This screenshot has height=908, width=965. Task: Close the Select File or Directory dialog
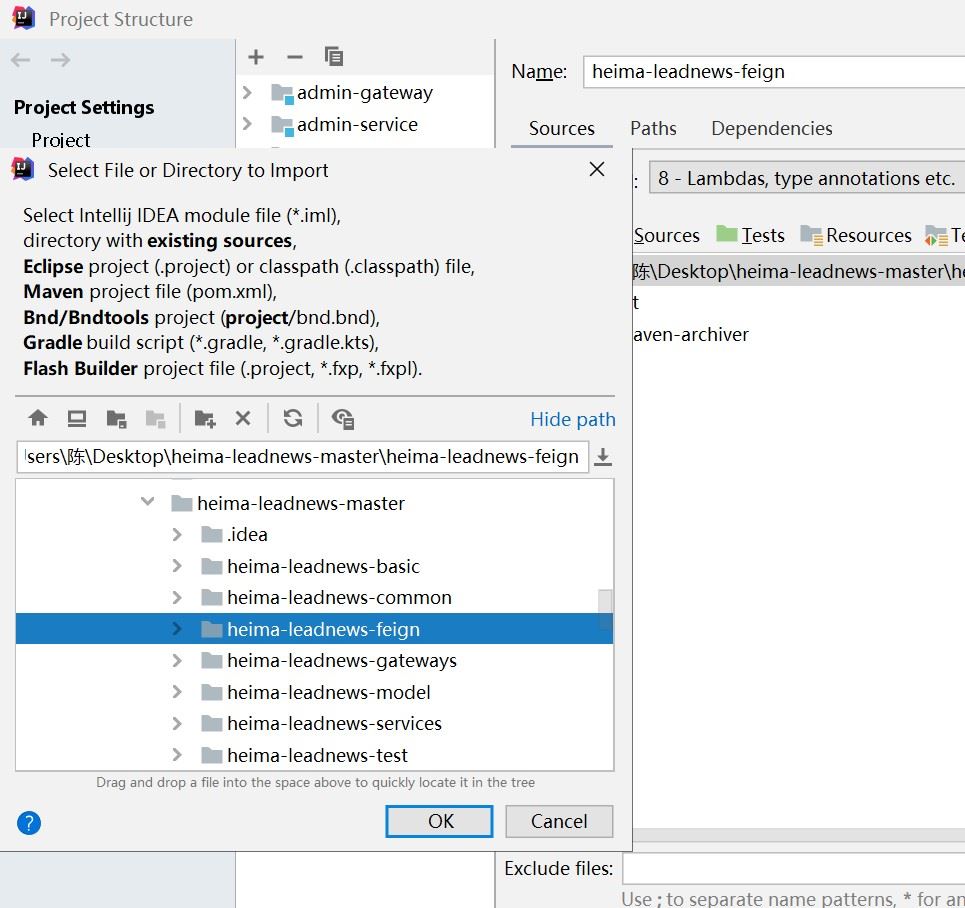coord(597,169)
